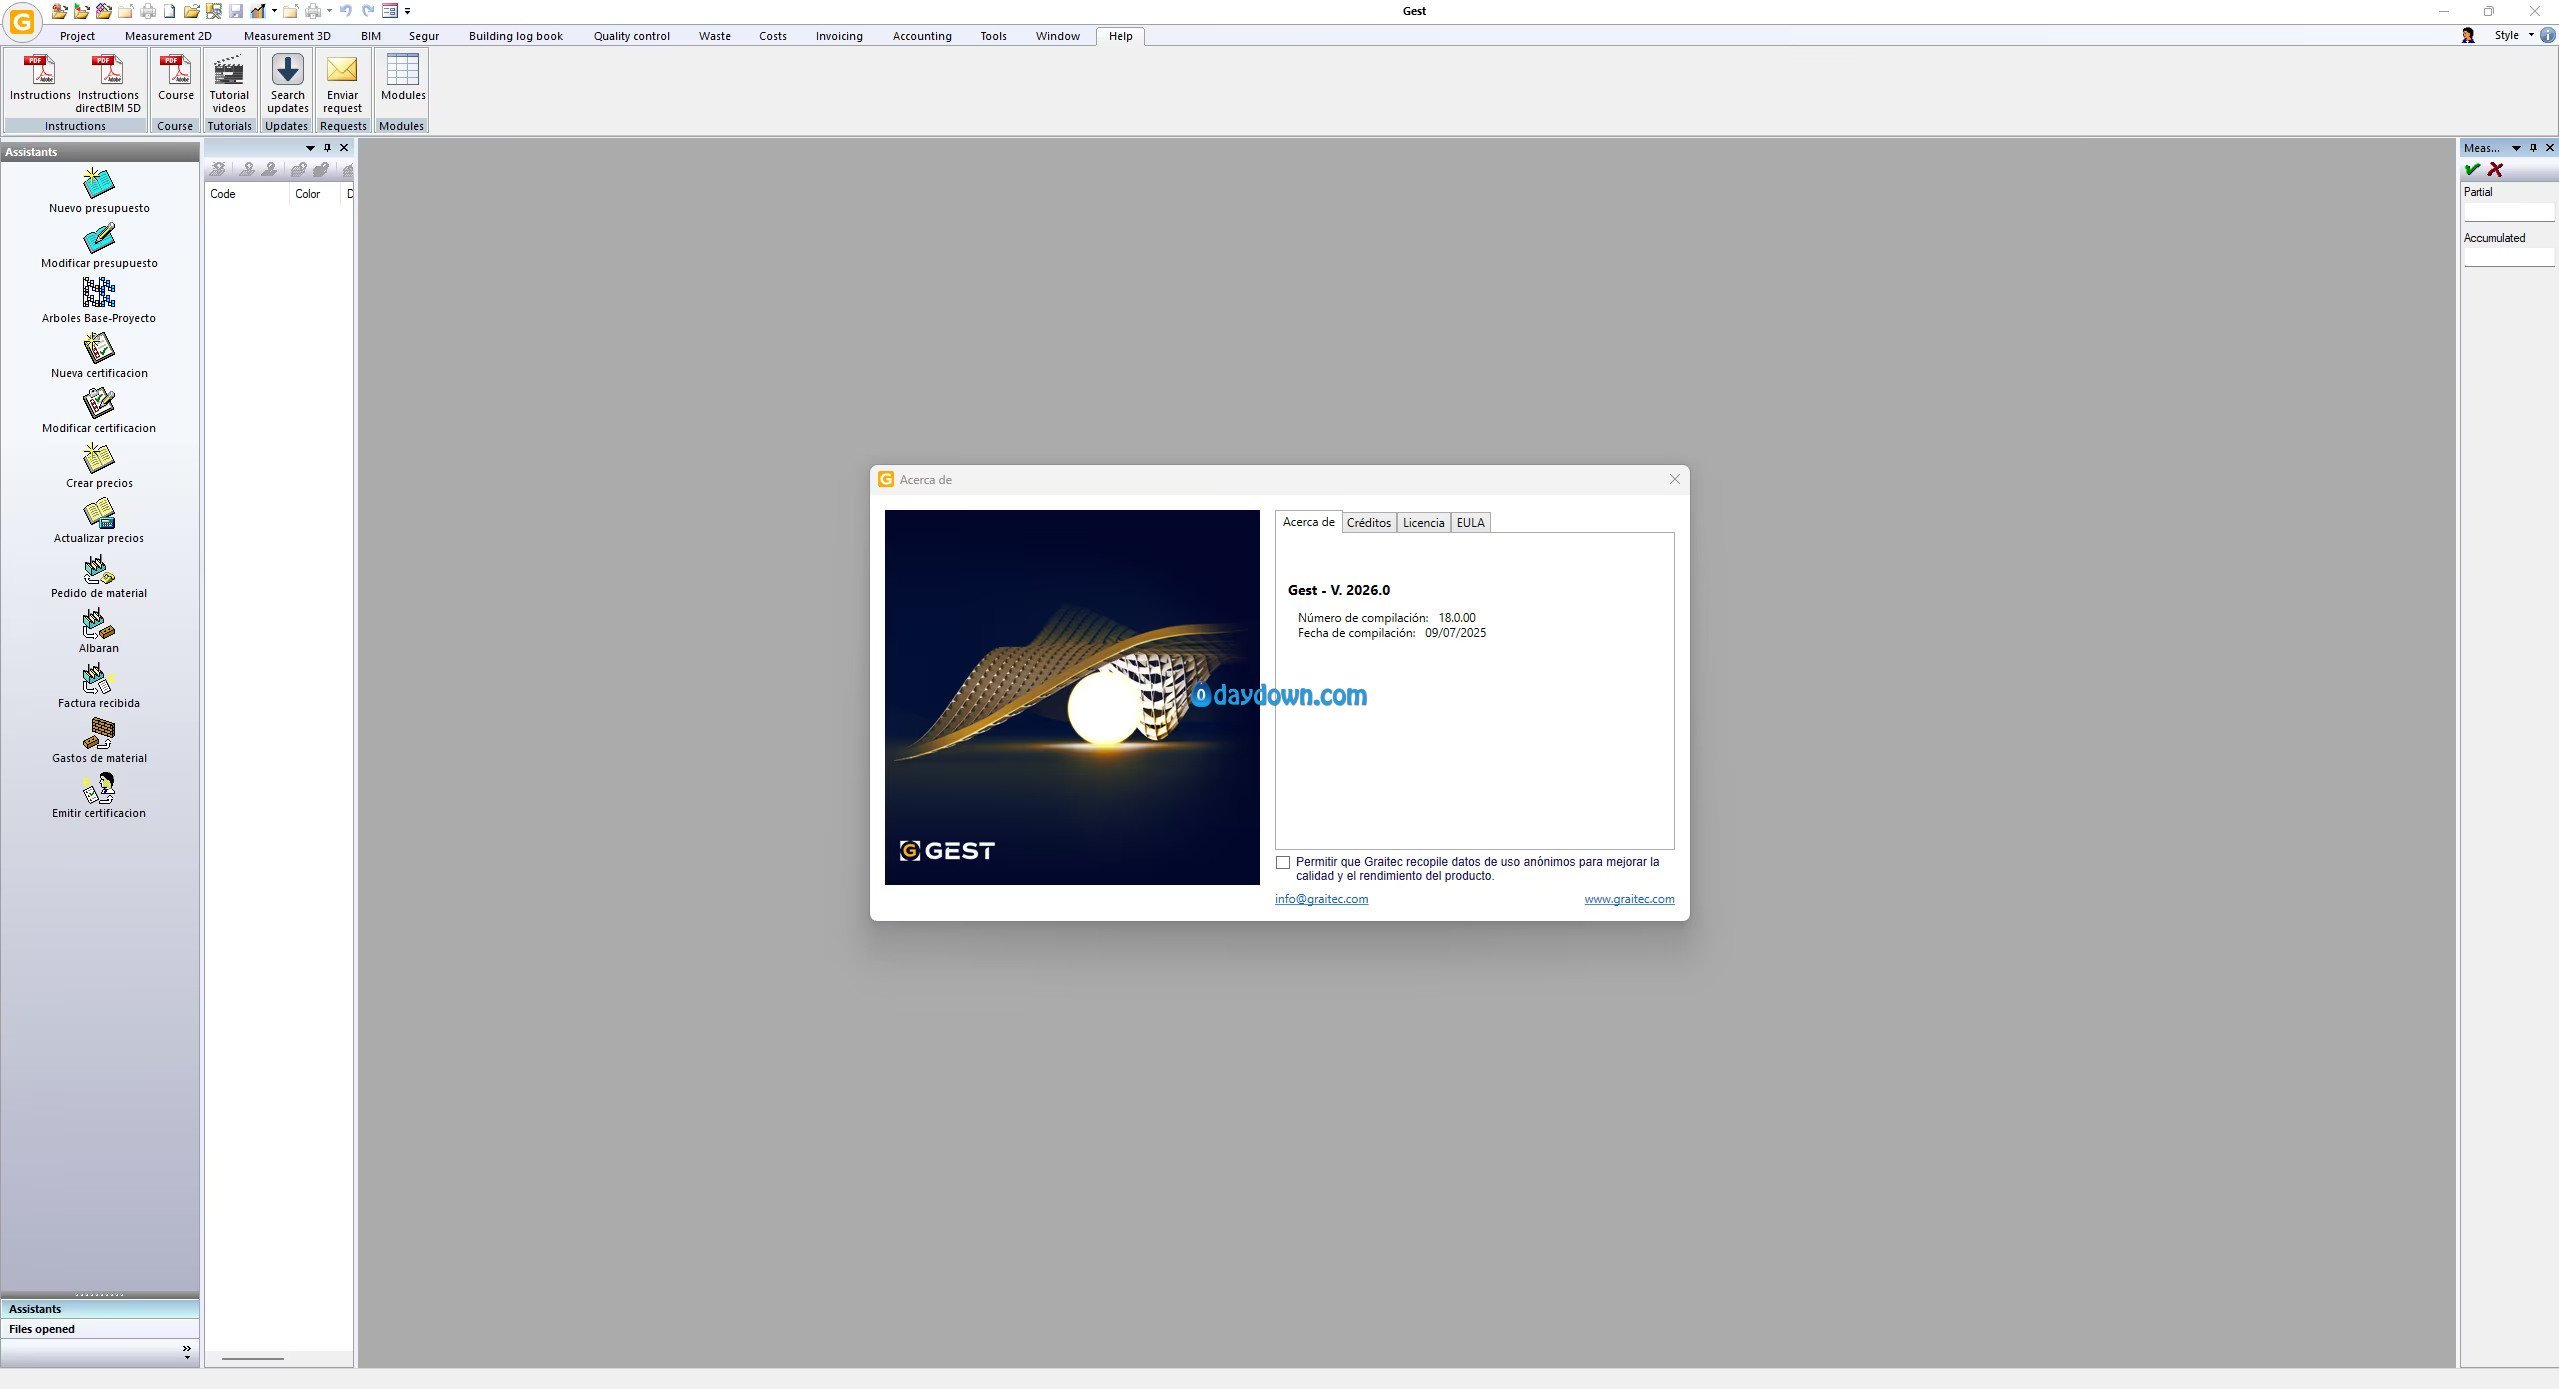Viewport: 2559px width, 1389px height.
Task: Open Pedido de material assistant
Action: (99, 576)
